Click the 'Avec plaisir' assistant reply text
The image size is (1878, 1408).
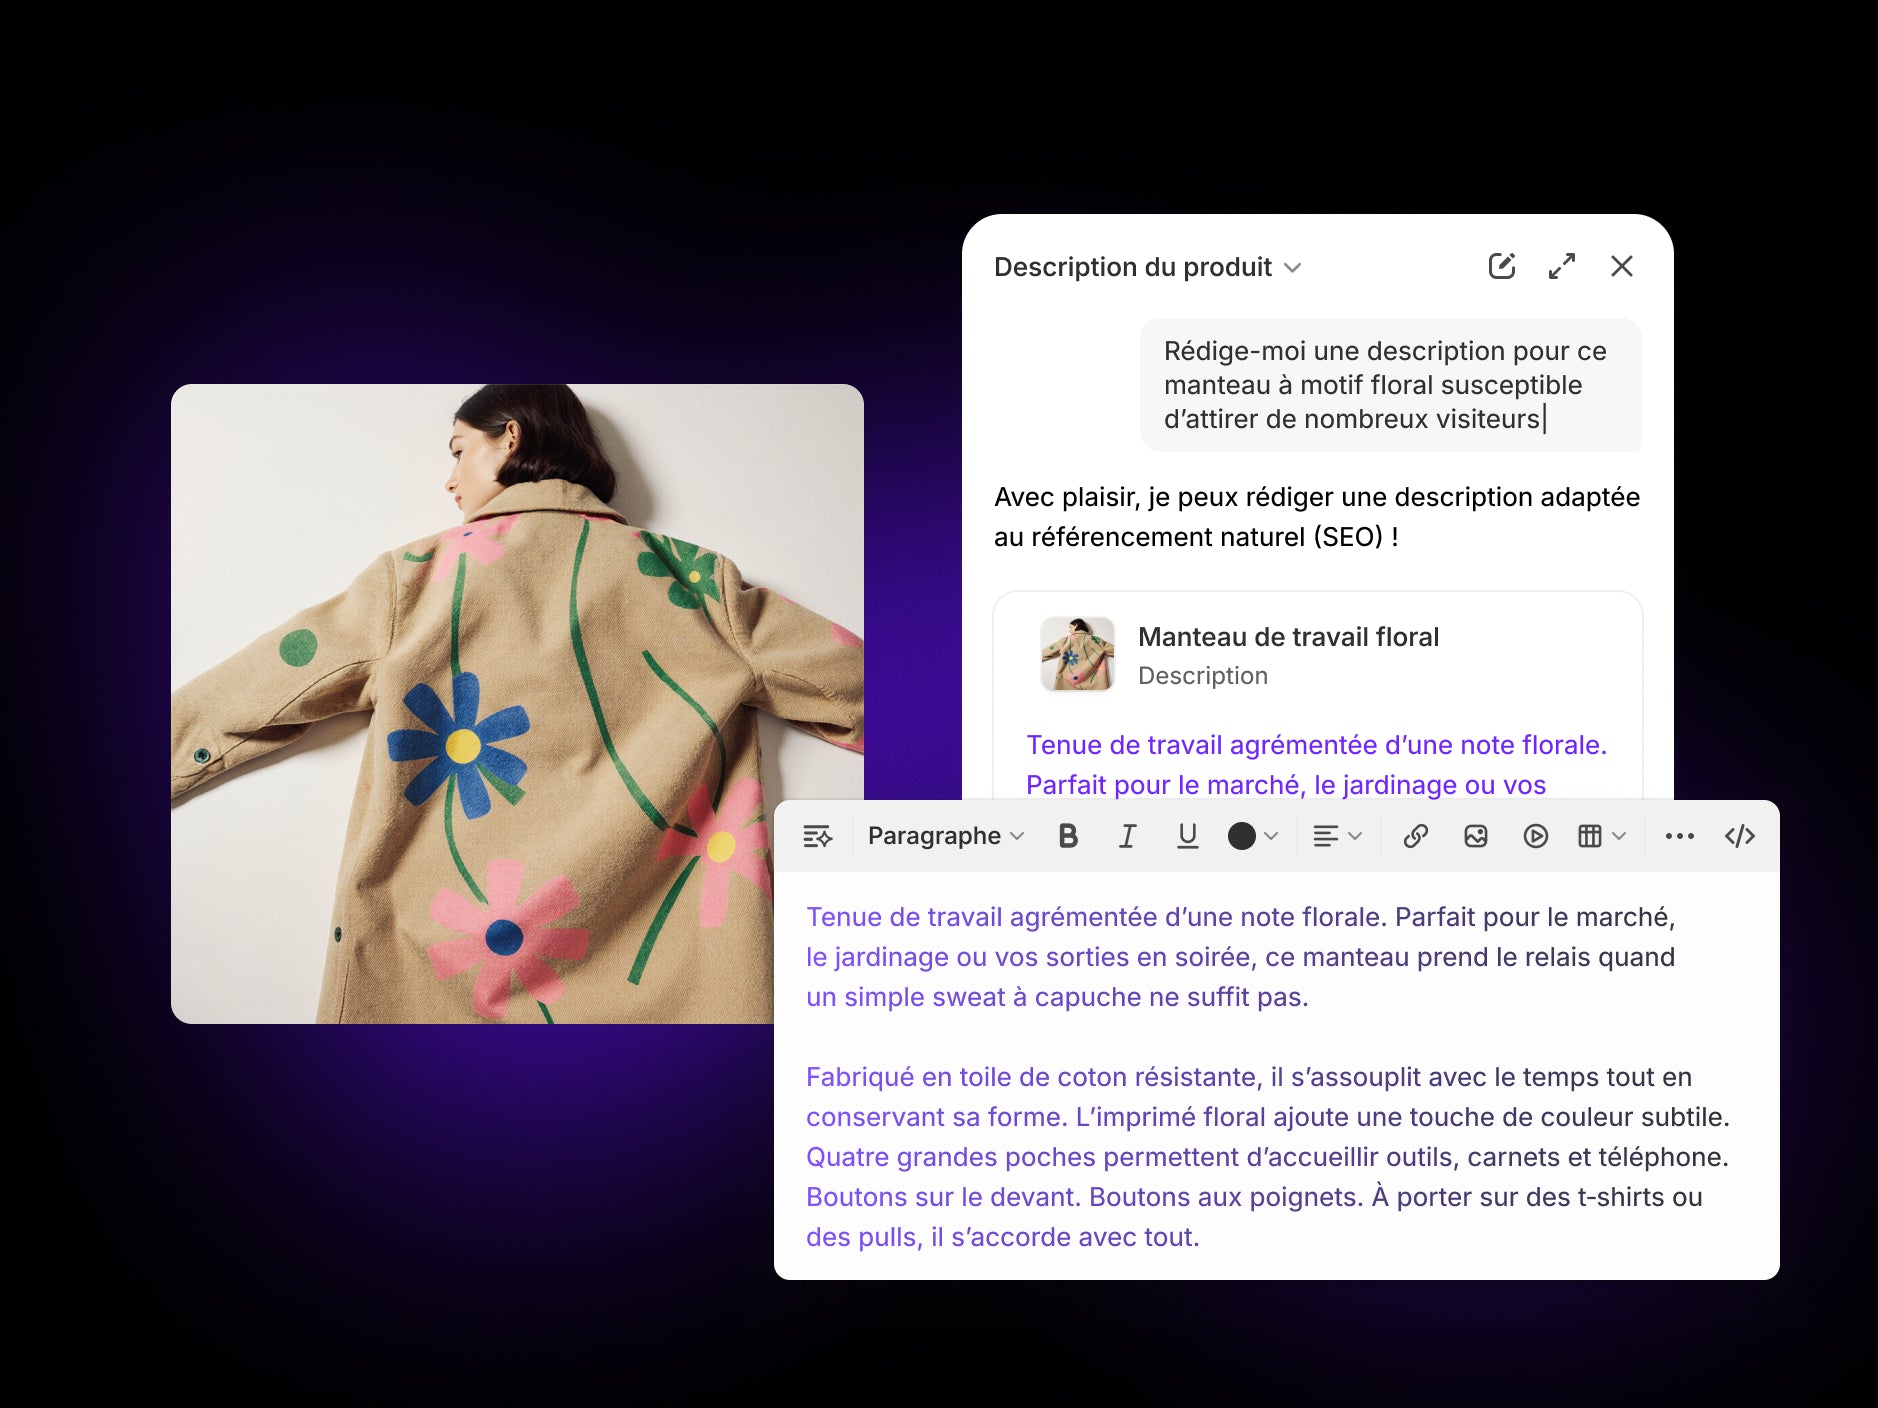coord(1317,517)
